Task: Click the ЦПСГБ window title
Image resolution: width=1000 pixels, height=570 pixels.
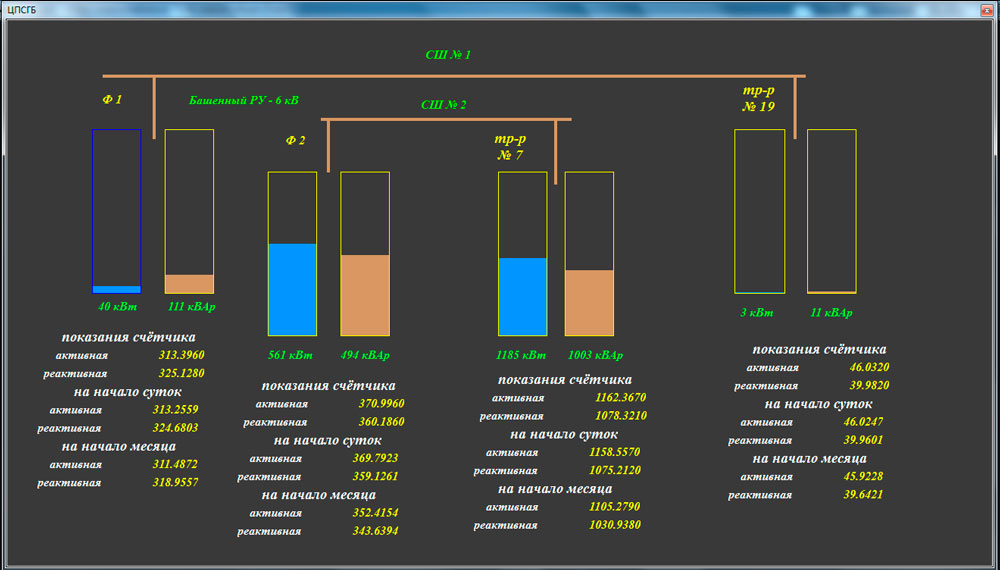Action: coord(23,9)
